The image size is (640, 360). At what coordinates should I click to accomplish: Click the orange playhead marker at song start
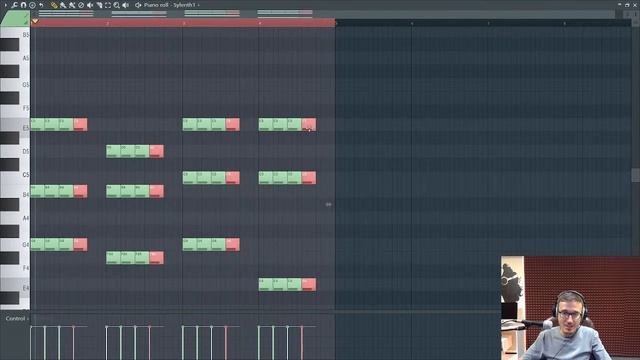pos(35,21)
